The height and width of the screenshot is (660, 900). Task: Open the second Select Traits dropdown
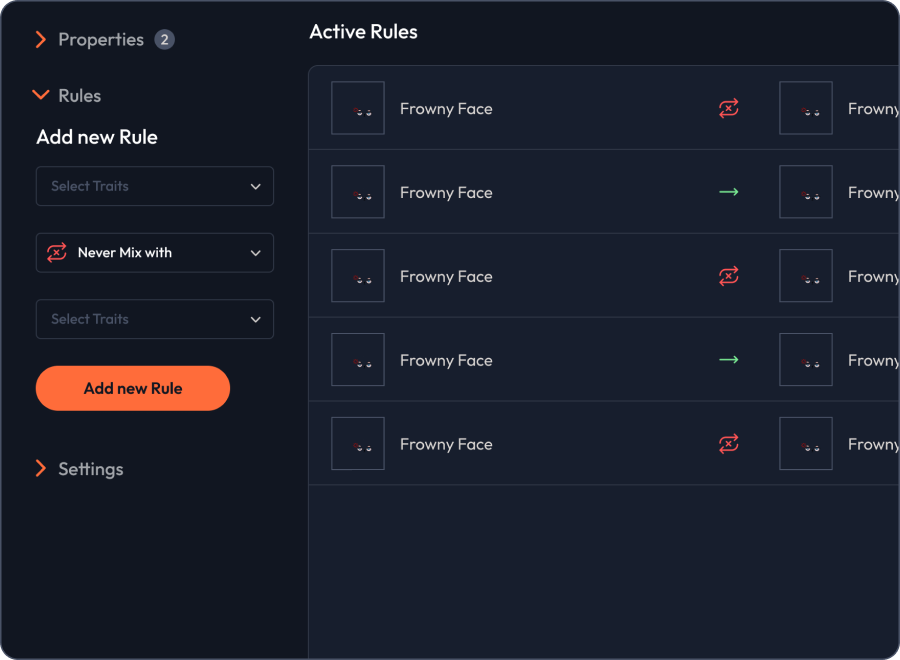pyautogui.click(x=155, y=319)
